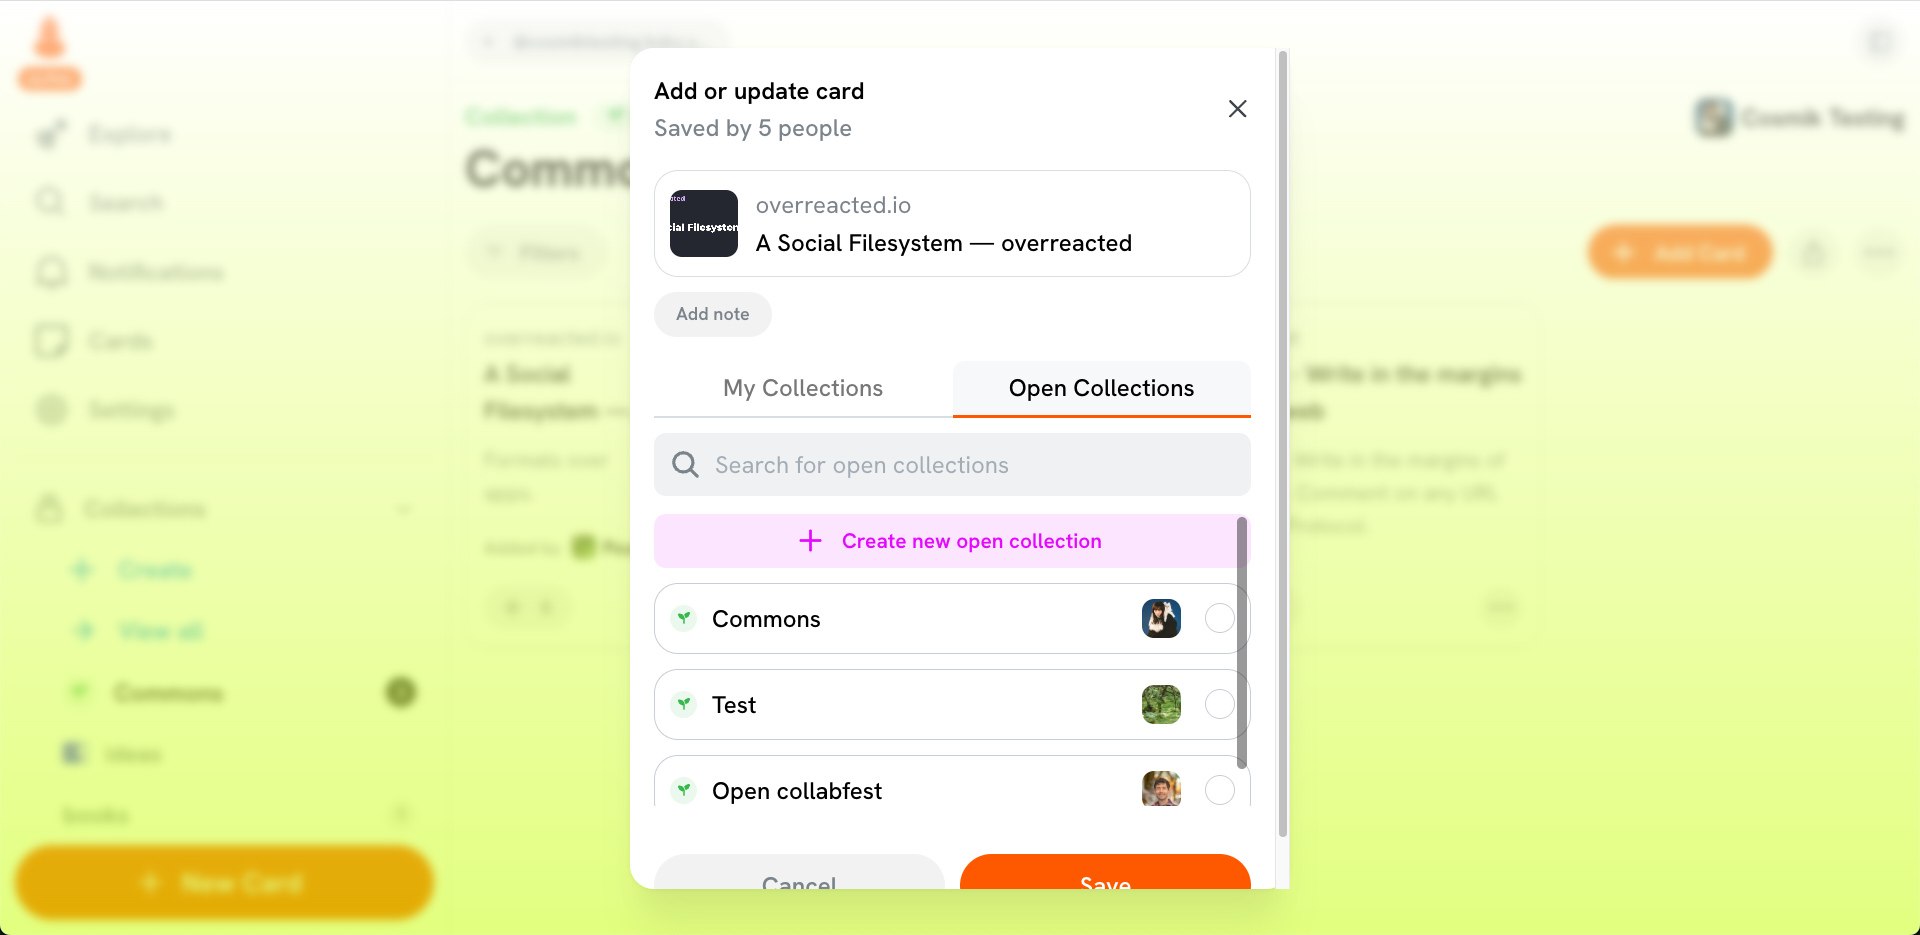Click the orange Save button

click(x=1105, y=872)
